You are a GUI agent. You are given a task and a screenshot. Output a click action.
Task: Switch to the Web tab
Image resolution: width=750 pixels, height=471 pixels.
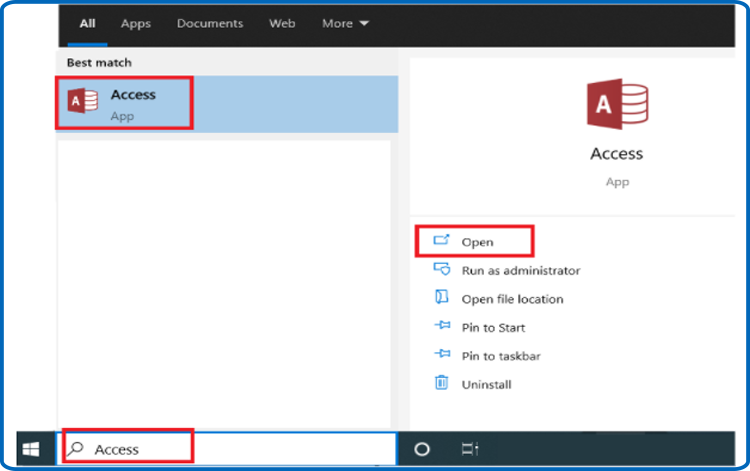(x=282, y=23)
